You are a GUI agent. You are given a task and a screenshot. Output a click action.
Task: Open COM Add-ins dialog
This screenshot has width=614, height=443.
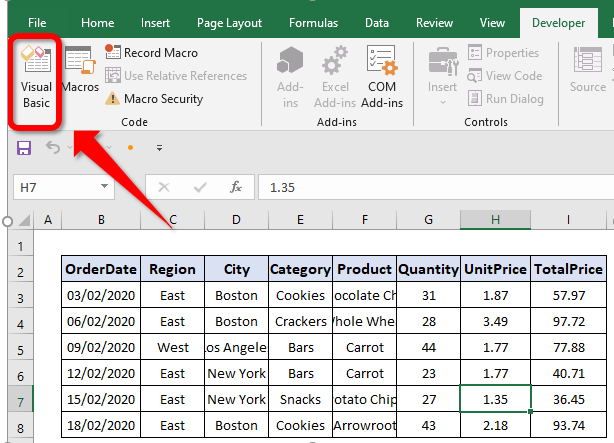click(382, 77)
